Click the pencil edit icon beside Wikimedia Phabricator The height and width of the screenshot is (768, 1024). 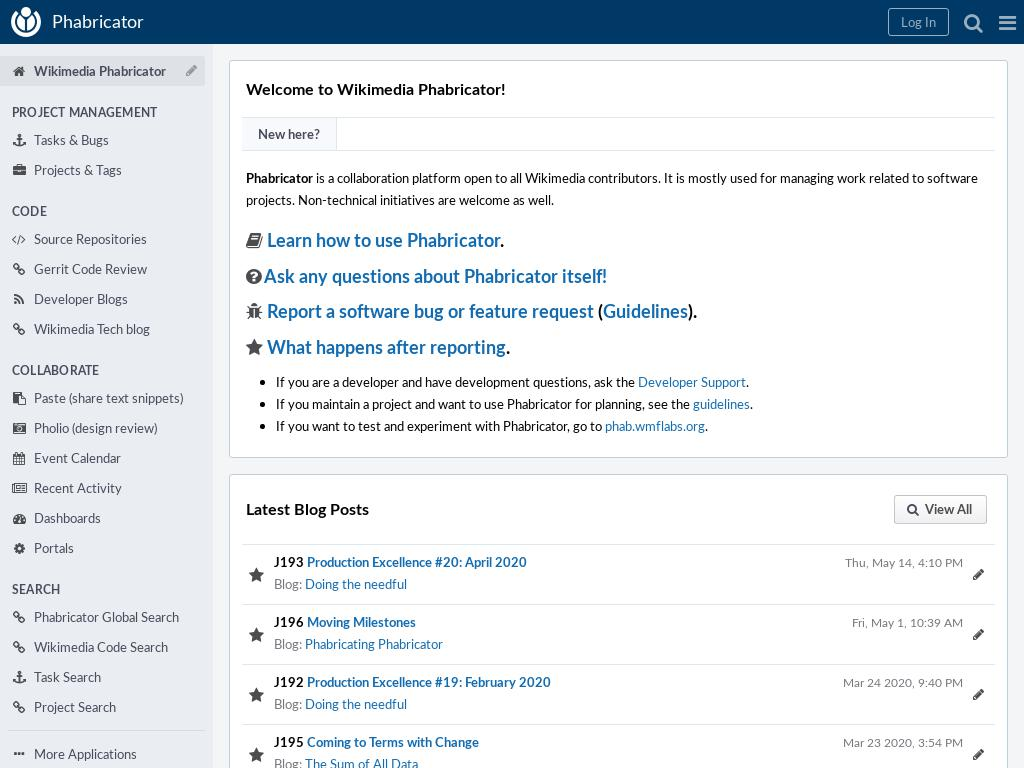coord(191,71)
